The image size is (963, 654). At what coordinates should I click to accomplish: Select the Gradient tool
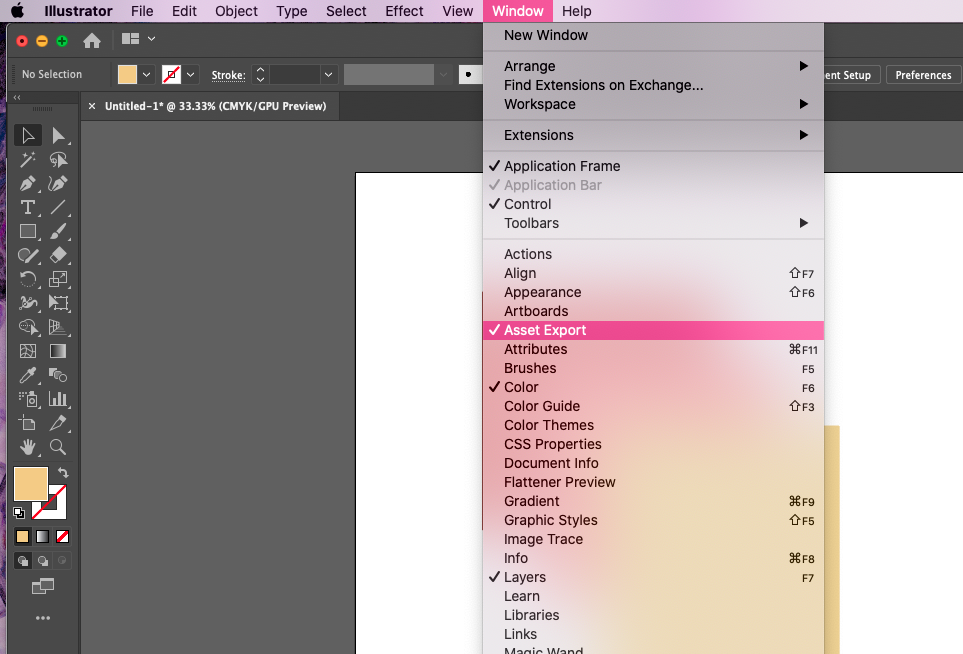[58, 351]
